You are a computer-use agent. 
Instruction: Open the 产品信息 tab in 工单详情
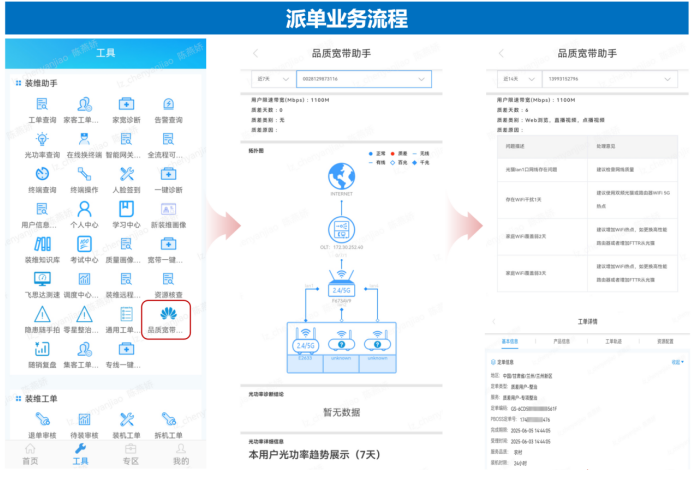point(563,341)
